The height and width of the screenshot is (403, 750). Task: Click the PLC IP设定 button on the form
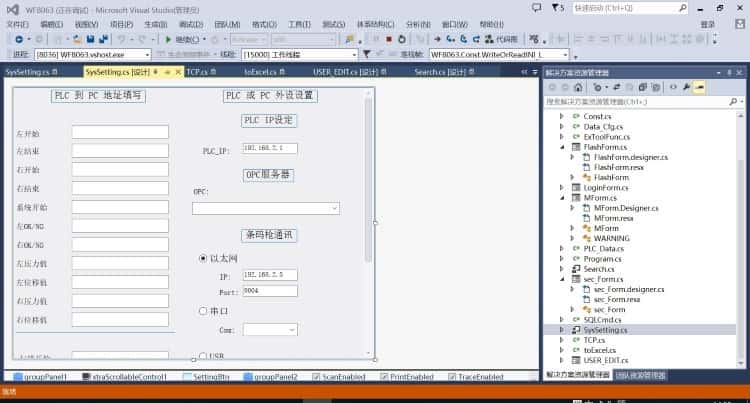click(268, 120)
